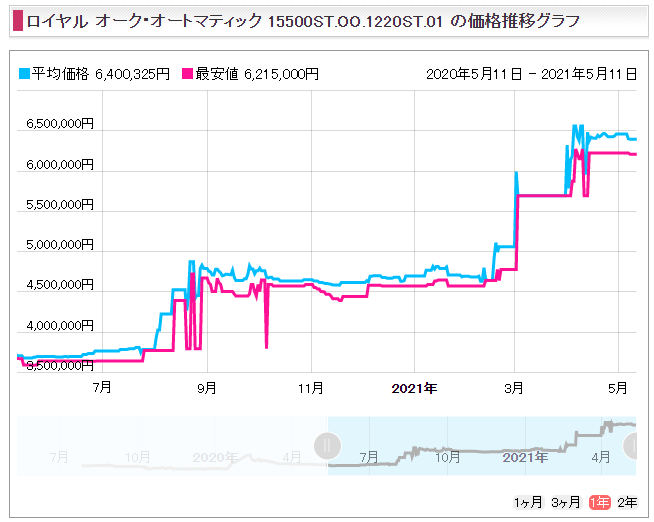Click the 2020年 label in the overview strip
This screenshot has width=654, height=522.
pyautogui.click(x=215, y=457)
